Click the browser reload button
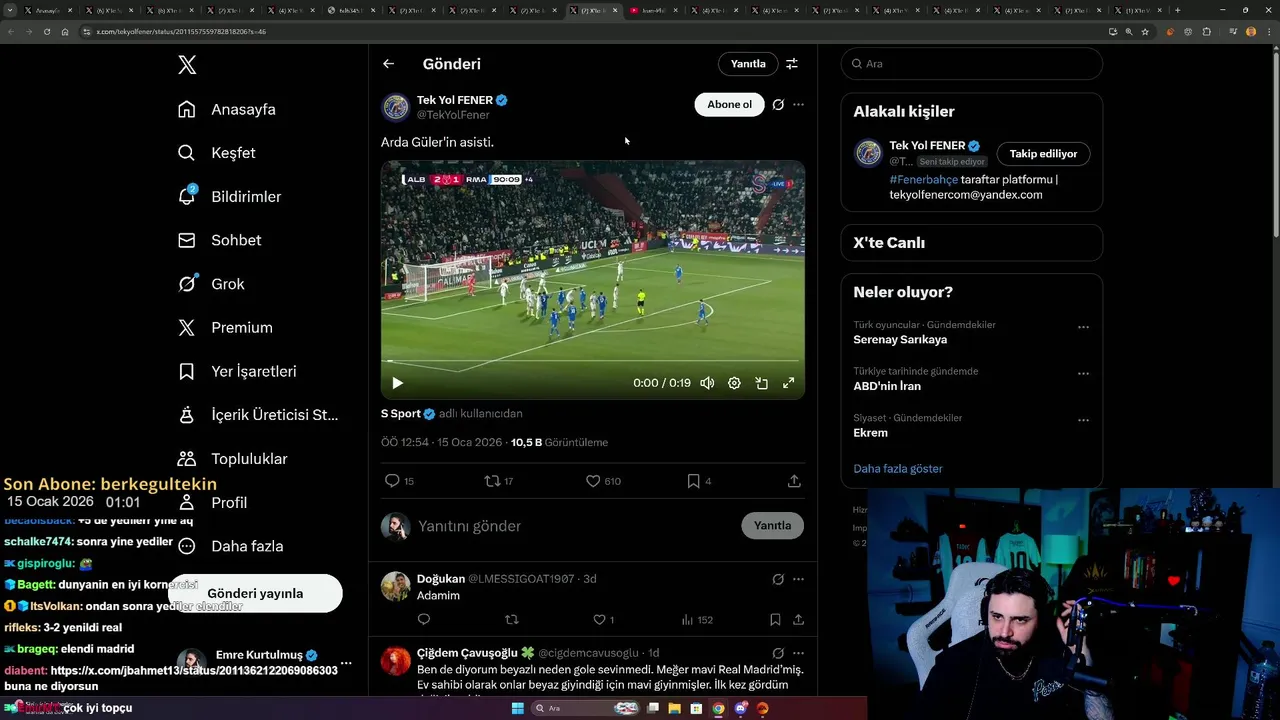This screenshot has height=720, width=1280. click(x=46, y=31)
